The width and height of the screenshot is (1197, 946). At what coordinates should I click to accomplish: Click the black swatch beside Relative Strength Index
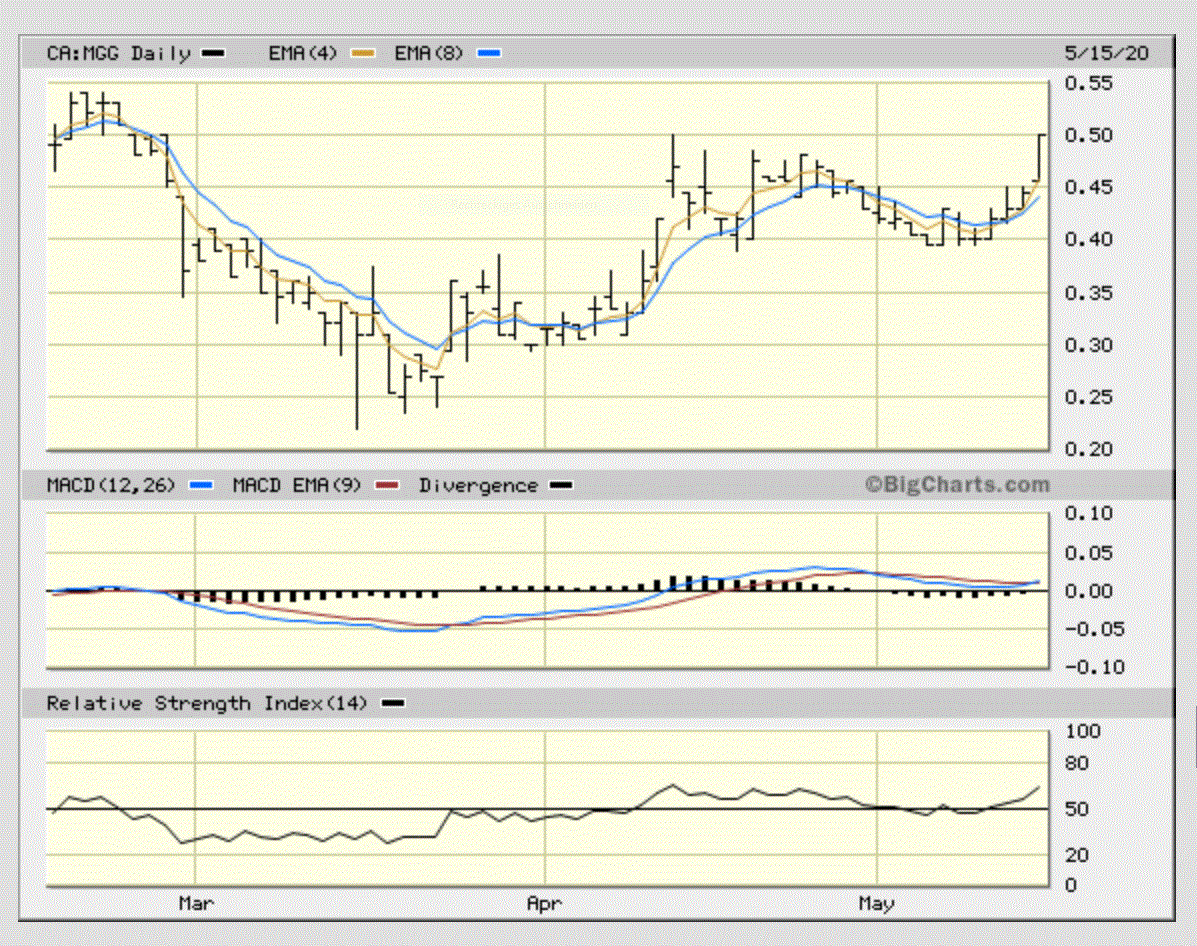click(x=393, y=703)
